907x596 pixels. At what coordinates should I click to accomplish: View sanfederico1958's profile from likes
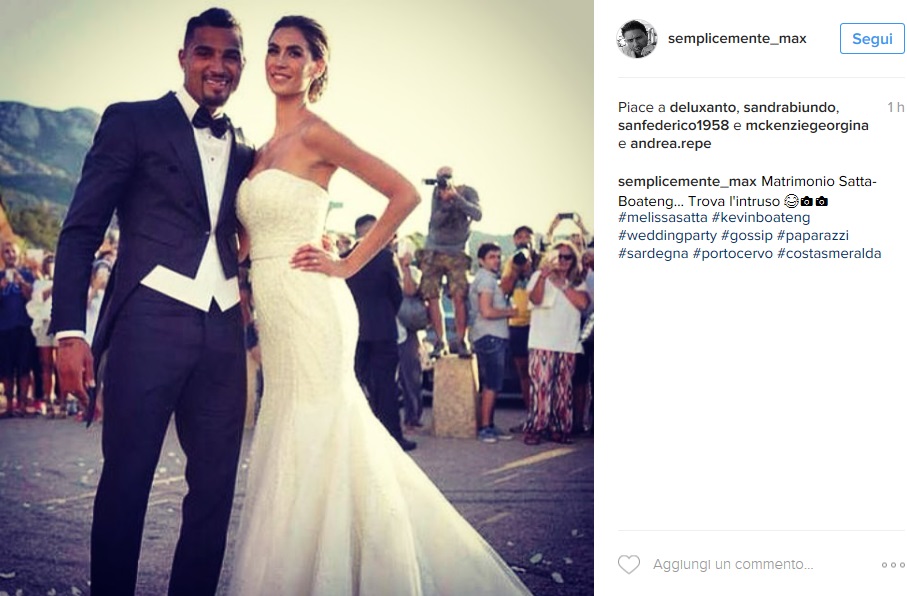coord(673,125)
